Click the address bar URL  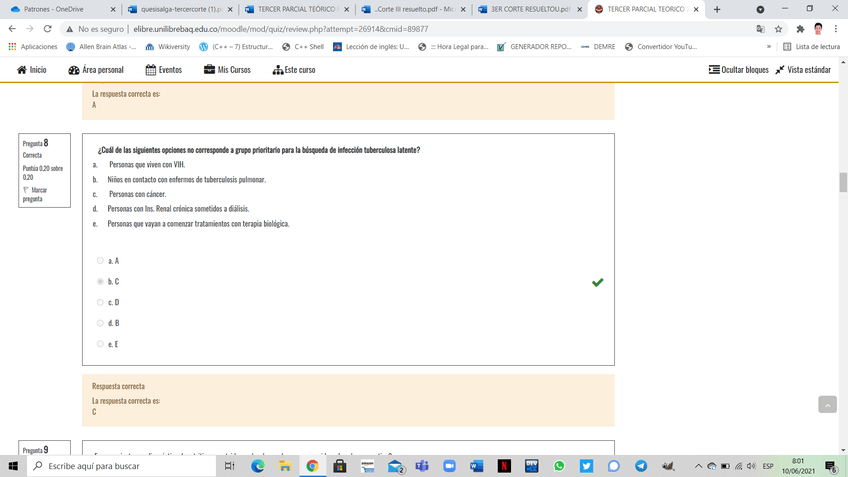coord(281,29)
